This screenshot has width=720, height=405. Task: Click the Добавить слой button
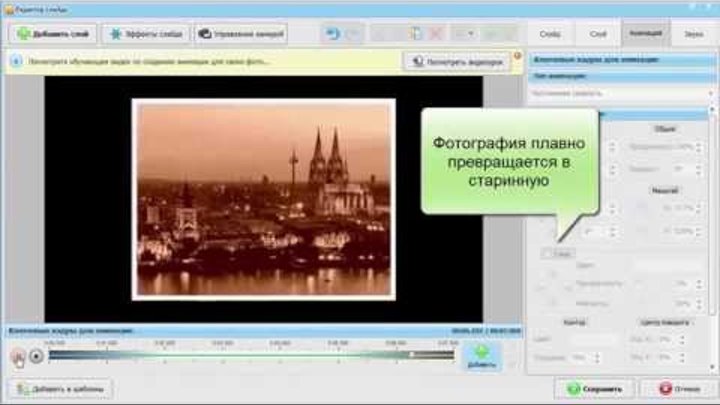point(50,33)
